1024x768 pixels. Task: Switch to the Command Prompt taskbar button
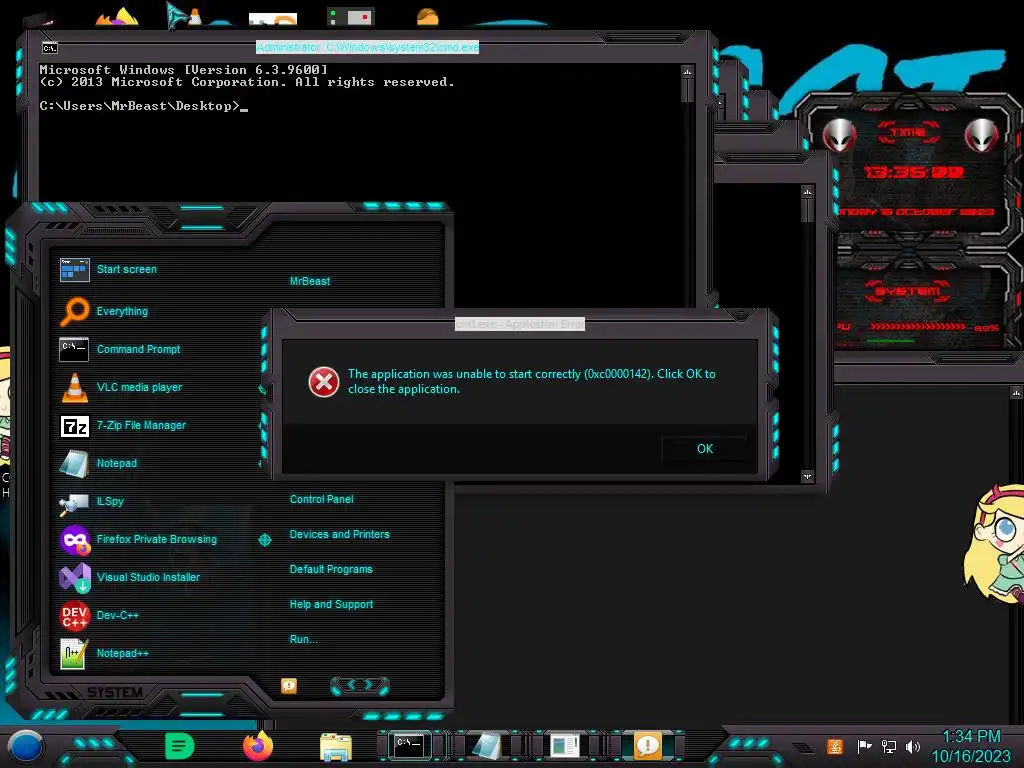coord(409,746)
